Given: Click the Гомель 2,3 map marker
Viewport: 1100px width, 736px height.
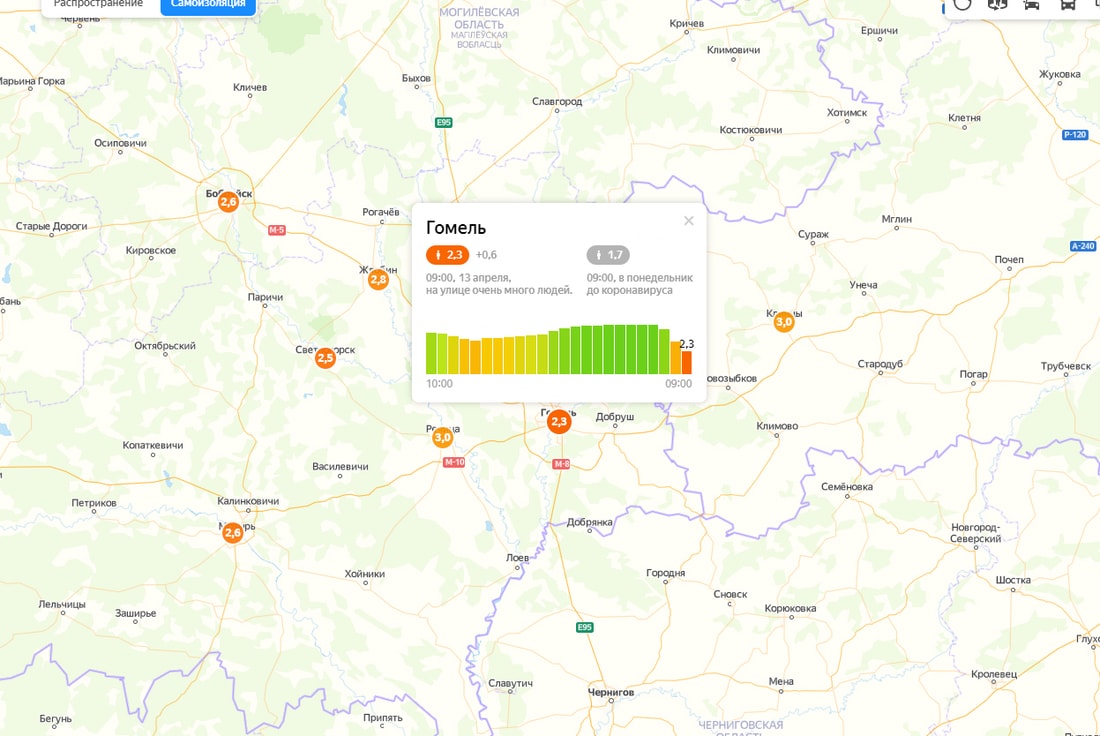Looking at the screenshot, I should 559,422.
